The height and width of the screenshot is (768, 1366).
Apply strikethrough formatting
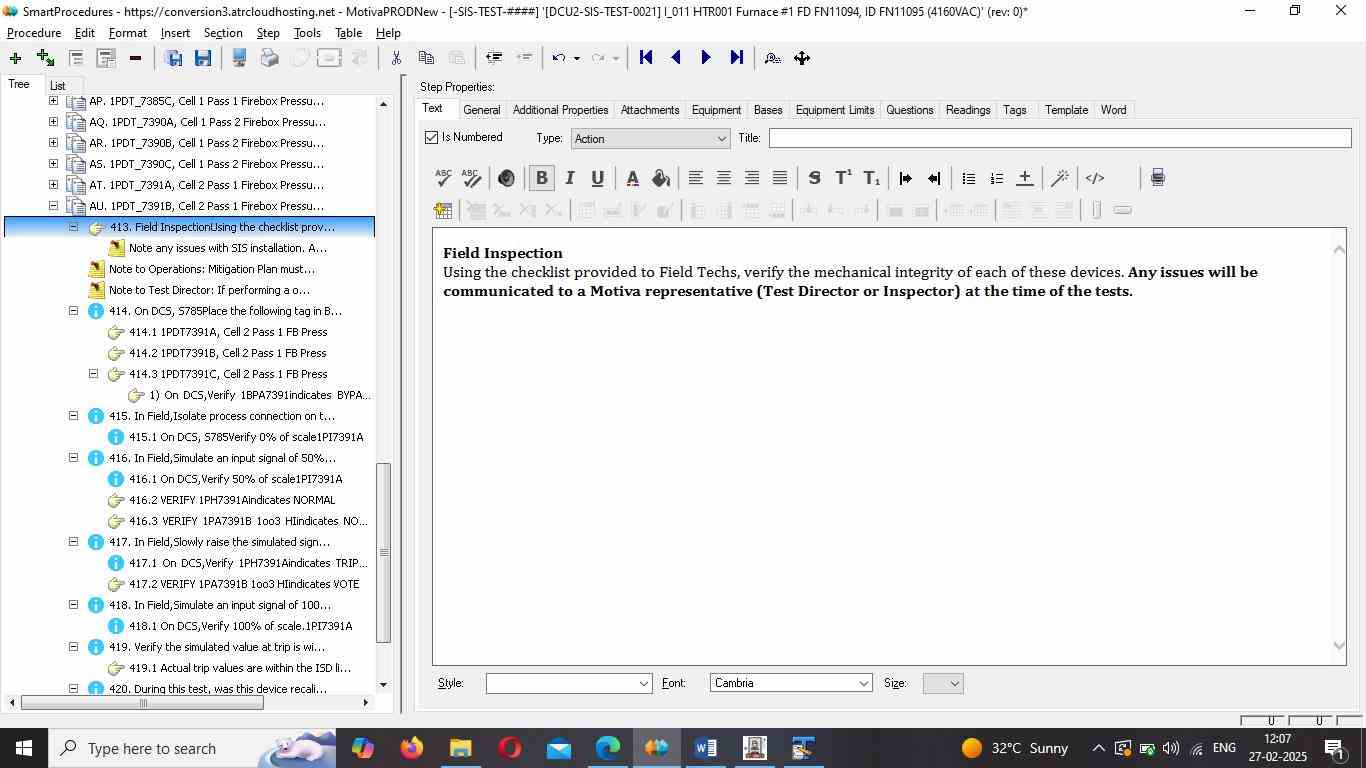coord(814,178)
